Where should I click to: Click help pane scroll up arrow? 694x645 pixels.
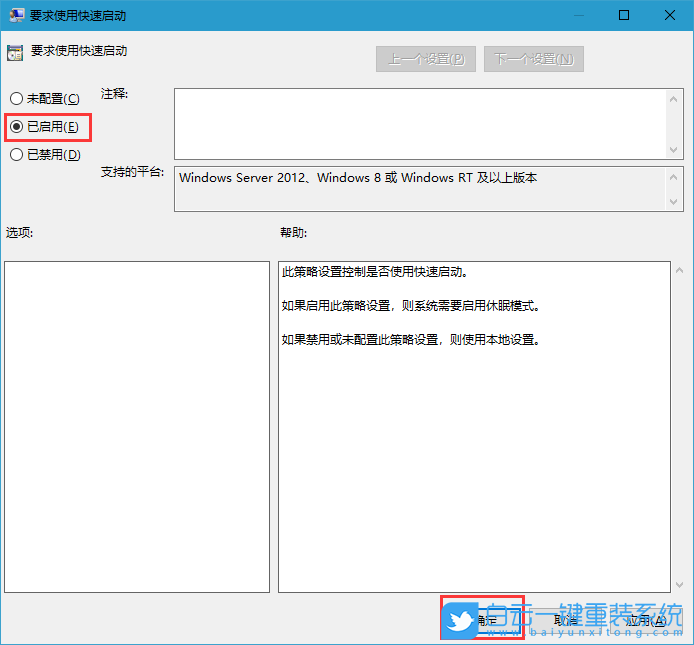coord(679,270)
